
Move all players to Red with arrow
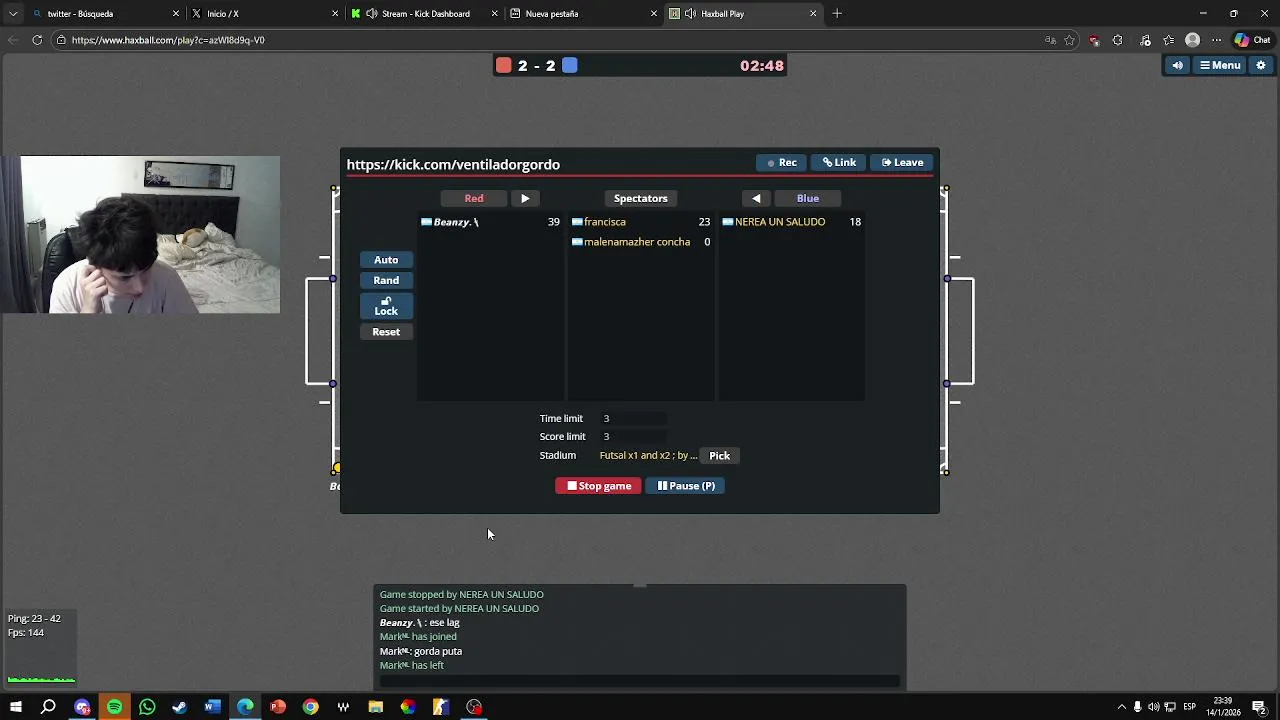click(756, 198)
